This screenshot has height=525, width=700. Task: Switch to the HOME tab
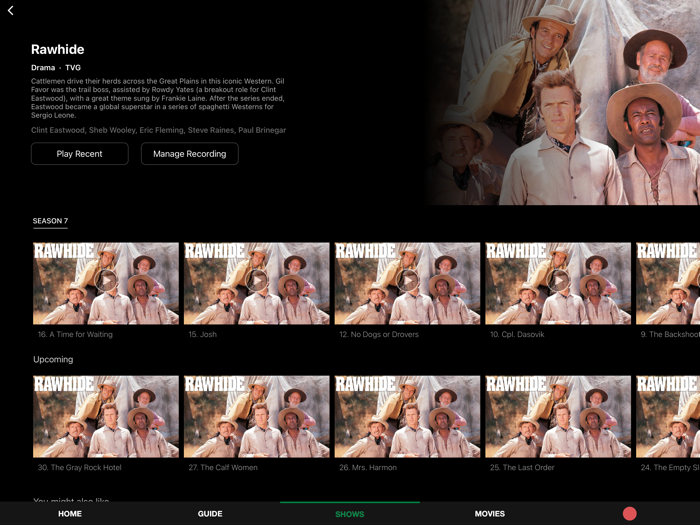coord(70,514)
